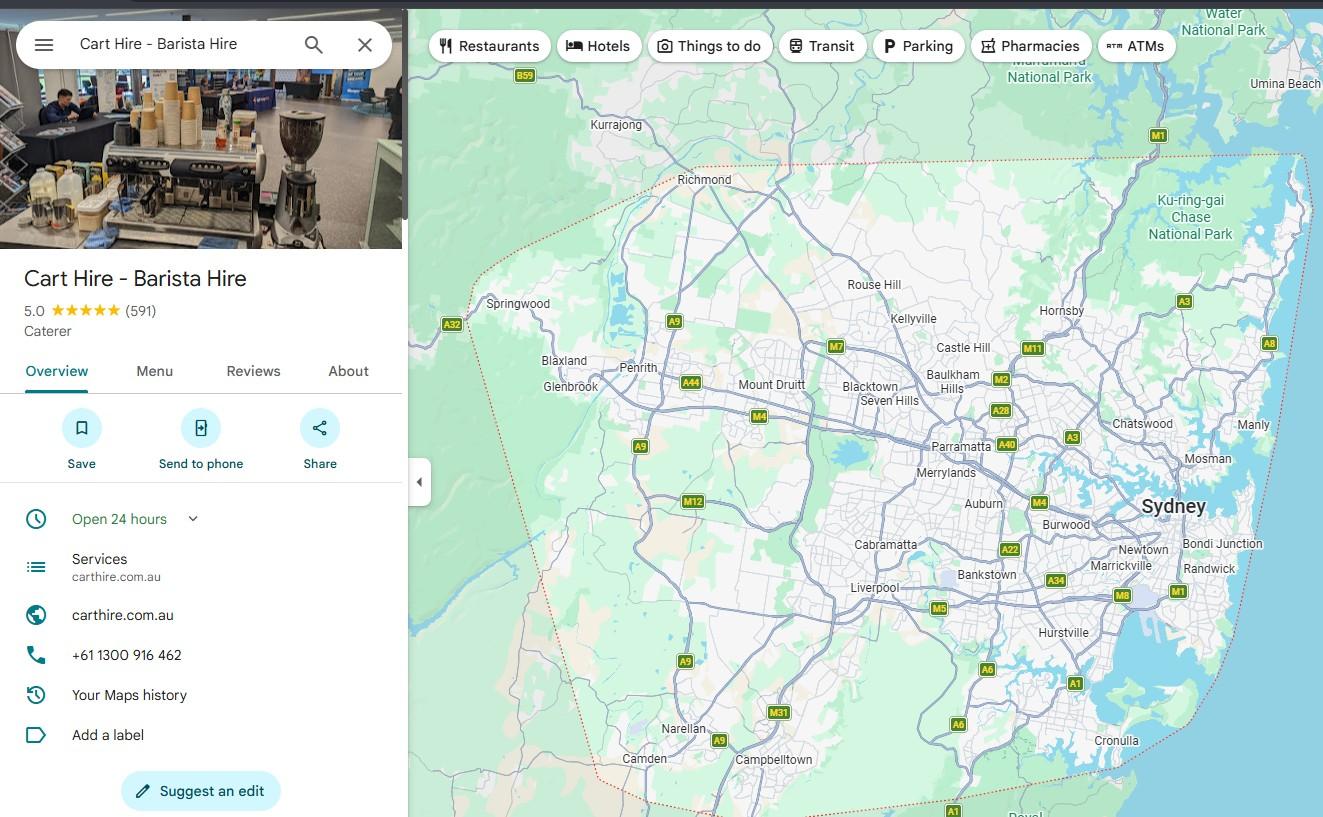This screenshot has height=817, width=1323.
Task: Click the phone handset icon
Action: (36, 655)
